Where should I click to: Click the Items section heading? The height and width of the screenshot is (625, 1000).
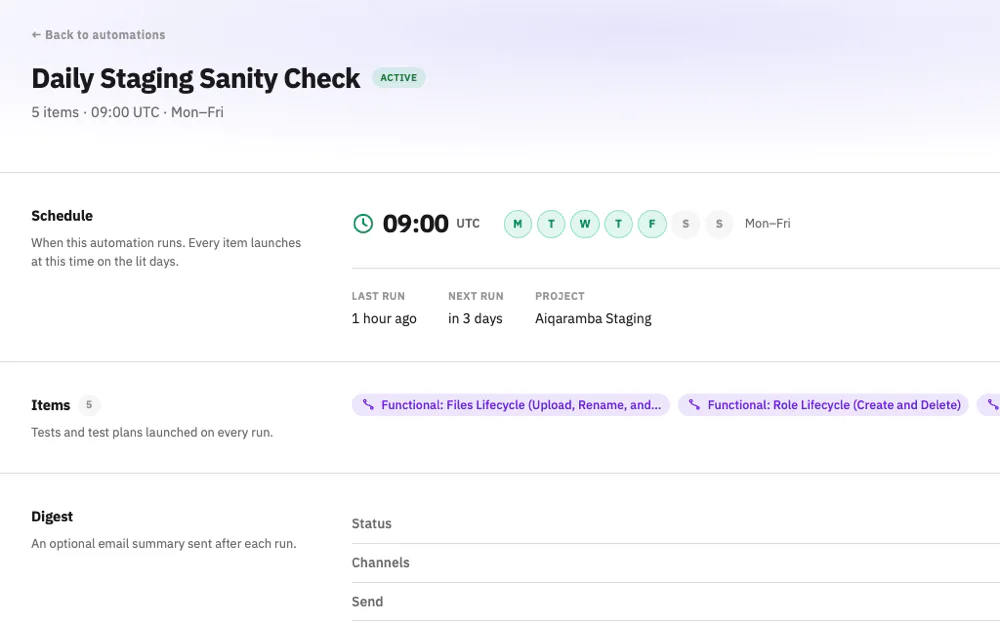click(50, 406)
